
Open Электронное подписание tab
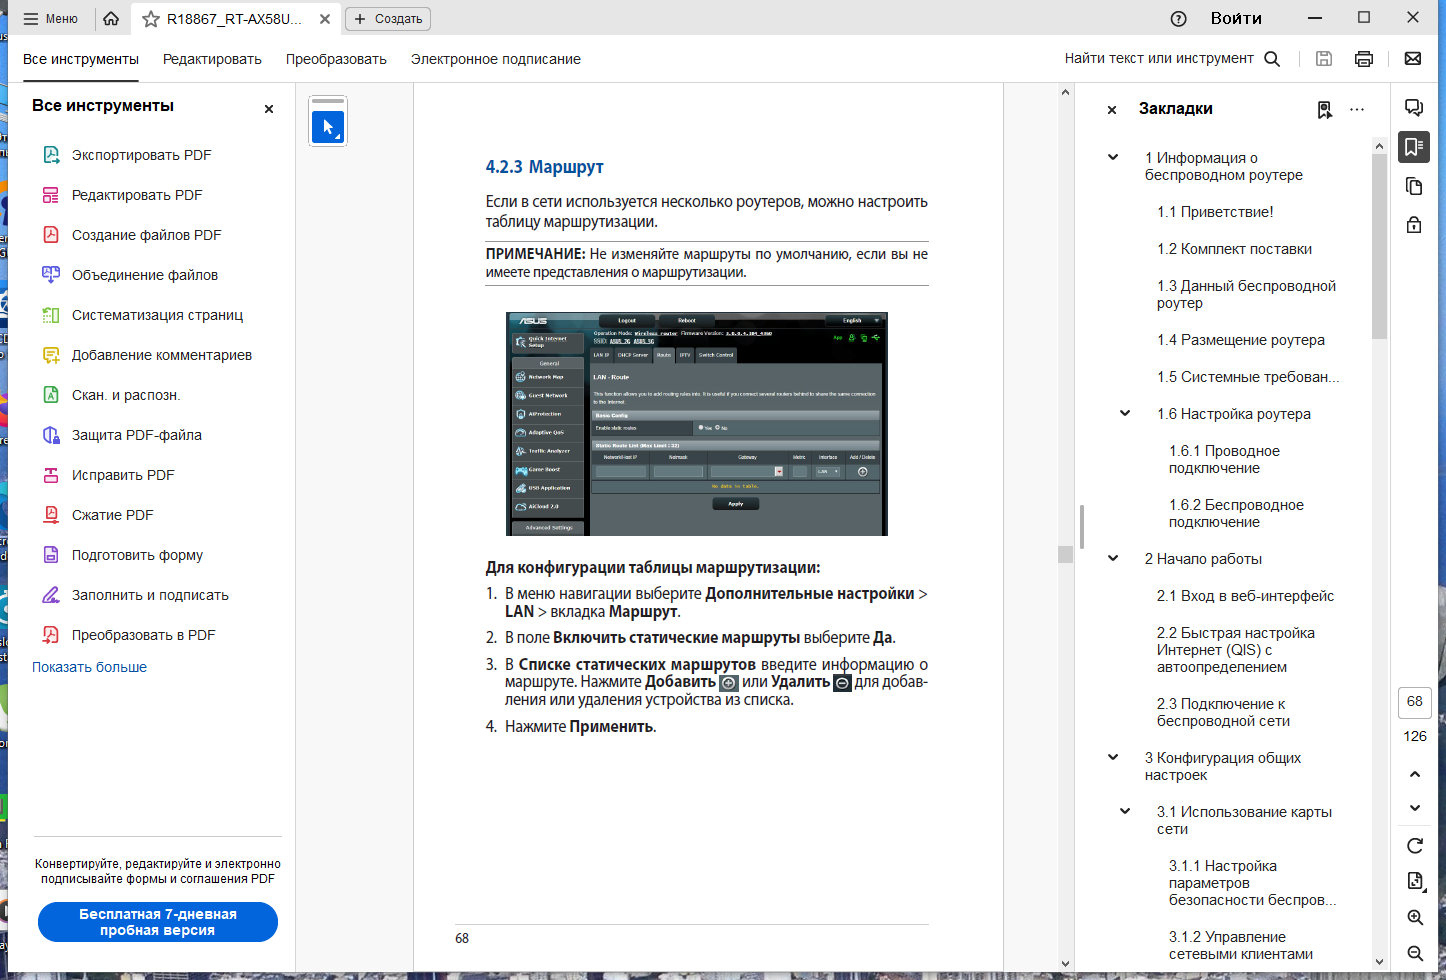[495, 59]
